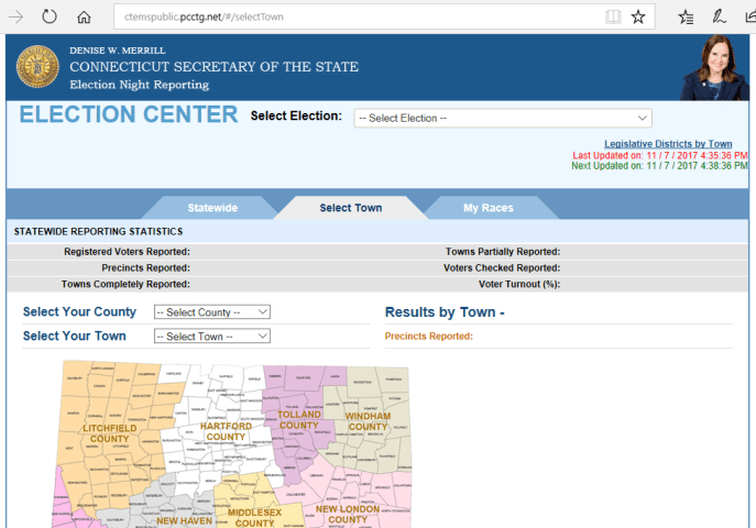The image size is (756, 528).
Task: Select Windham County on the map
Action: click(x=368, y=421)
